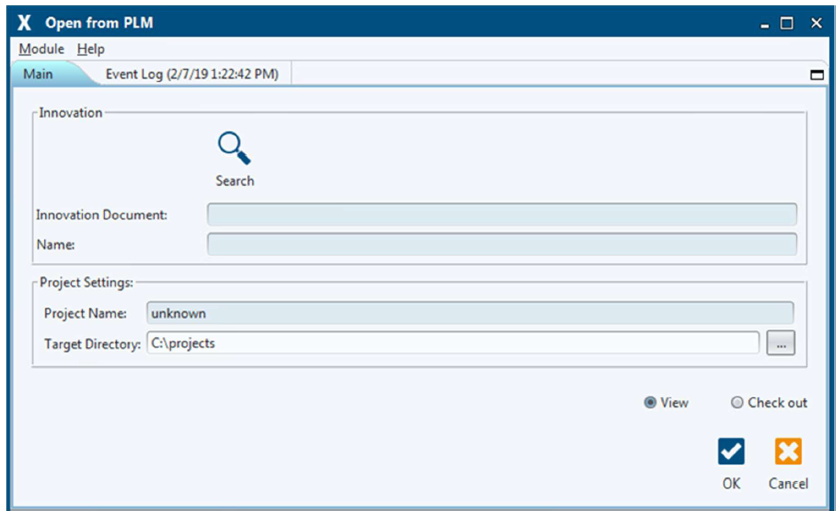840x514 pixels.
Task: Choose the Check out radio option
Action: (x=738, y=403)
